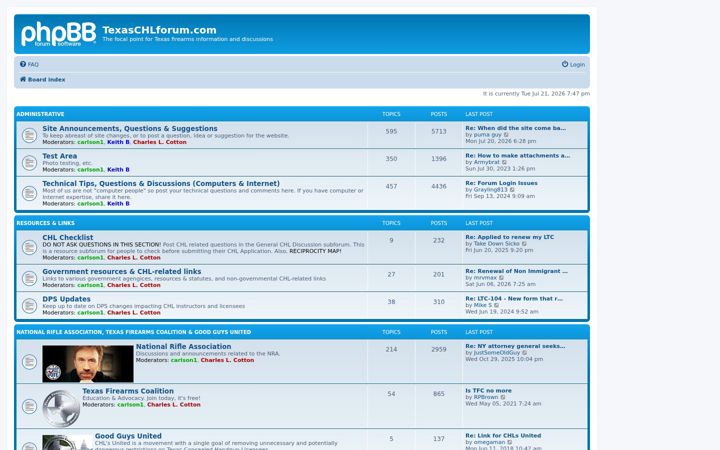Click moderator carlson1 under Site Announcements

(x=90, y=142)
